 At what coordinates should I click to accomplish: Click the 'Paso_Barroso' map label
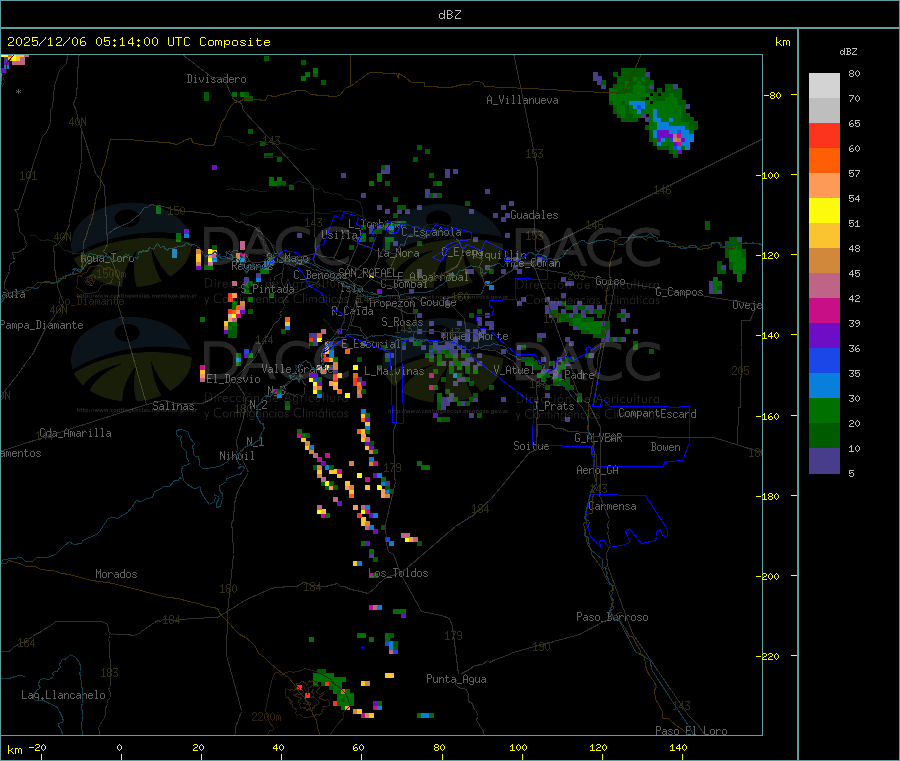(612, 617)
